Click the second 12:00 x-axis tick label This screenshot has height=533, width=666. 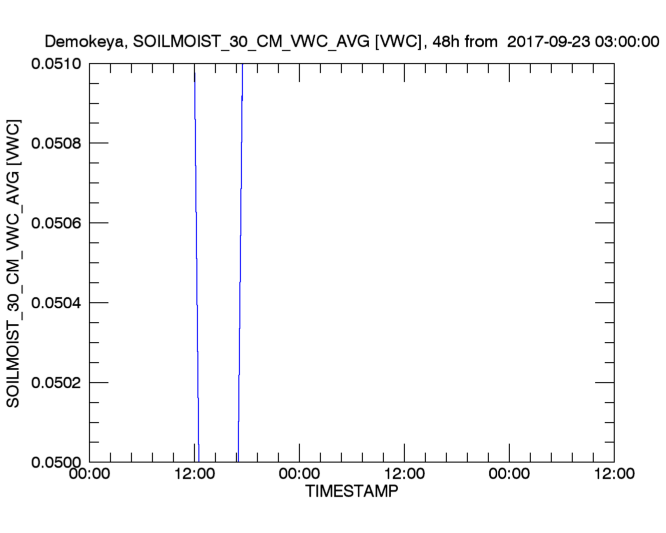(405, 476)
